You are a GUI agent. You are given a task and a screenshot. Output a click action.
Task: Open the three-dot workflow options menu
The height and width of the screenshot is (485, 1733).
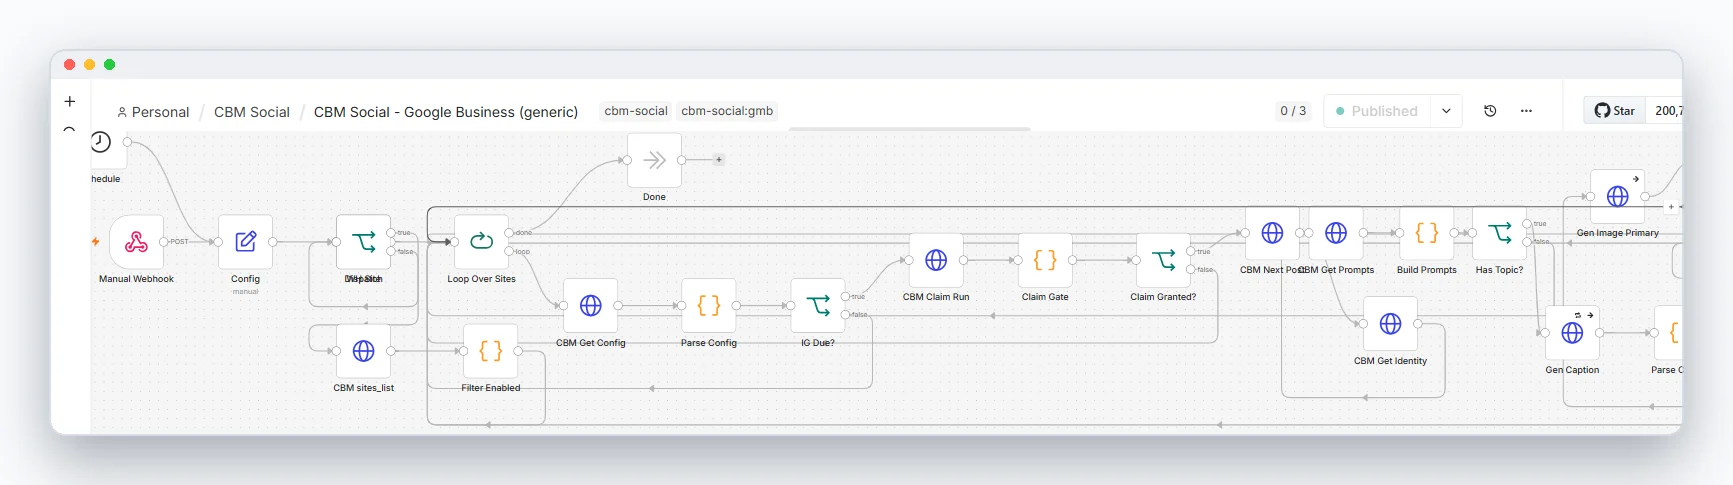1526,111
